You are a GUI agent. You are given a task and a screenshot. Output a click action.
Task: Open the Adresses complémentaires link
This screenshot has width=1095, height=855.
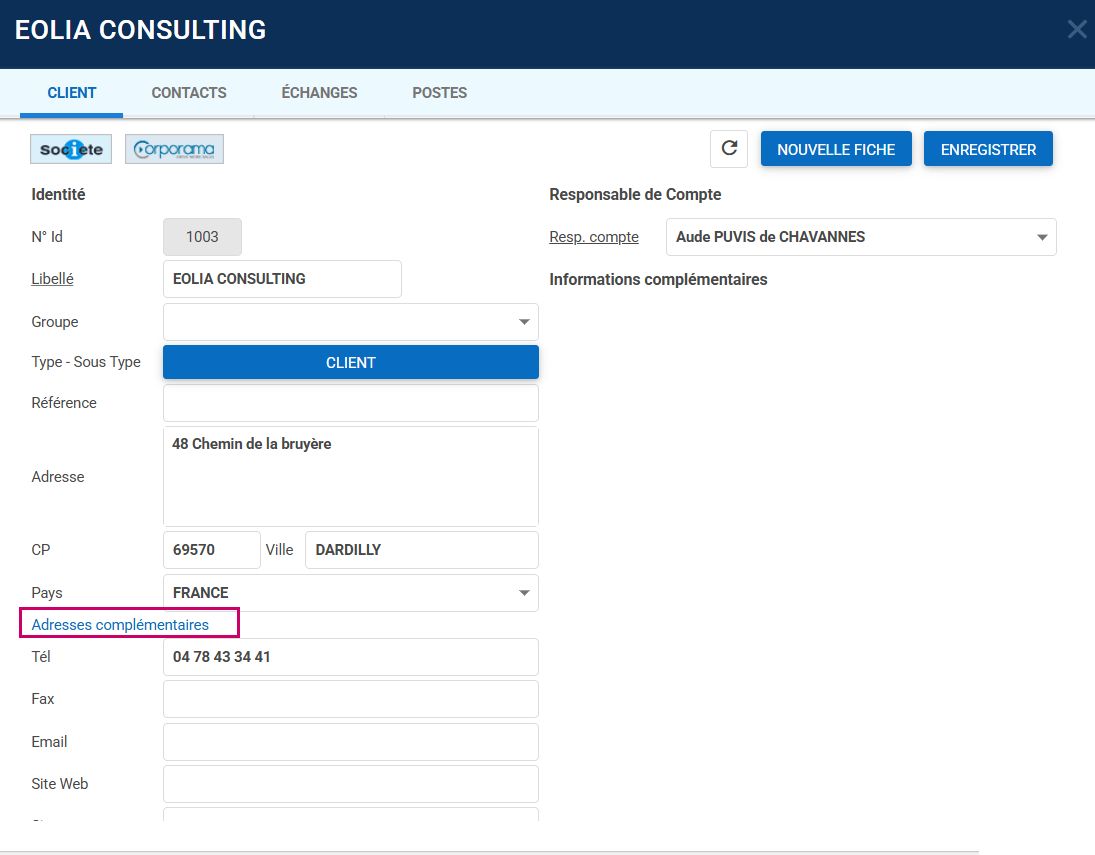(x=120, y=625)
